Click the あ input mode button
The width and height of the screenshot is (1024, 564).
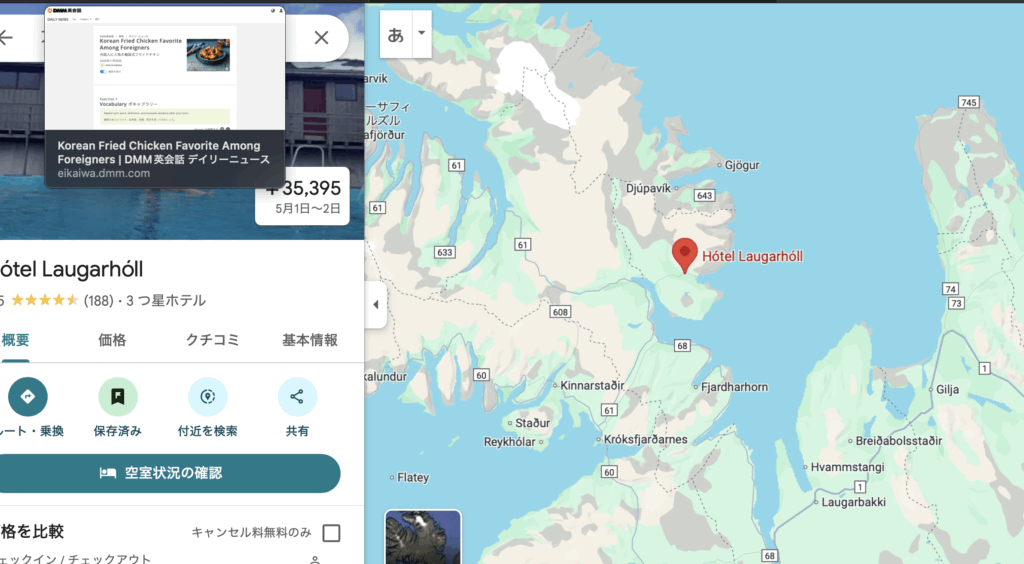[x=396, y=35]
